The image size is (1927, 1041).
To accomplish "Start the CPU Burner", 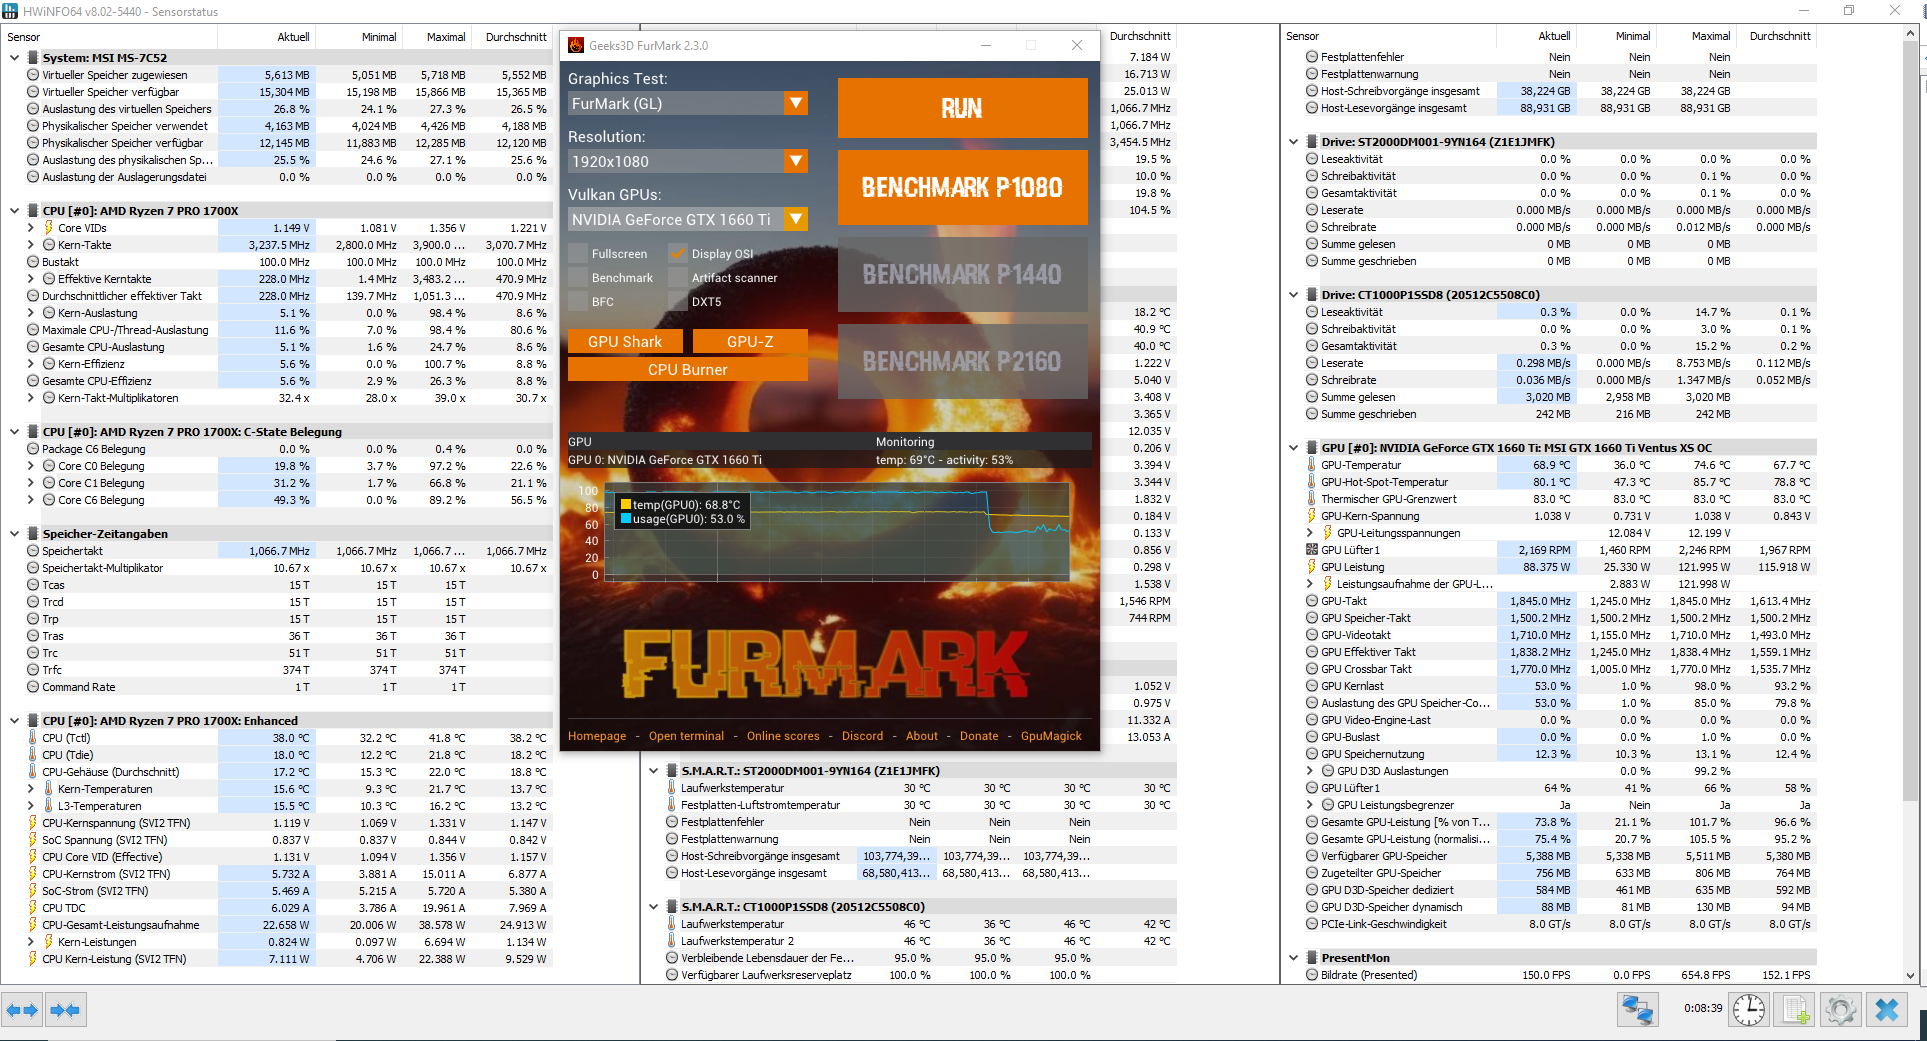I will tap(687, 370).
